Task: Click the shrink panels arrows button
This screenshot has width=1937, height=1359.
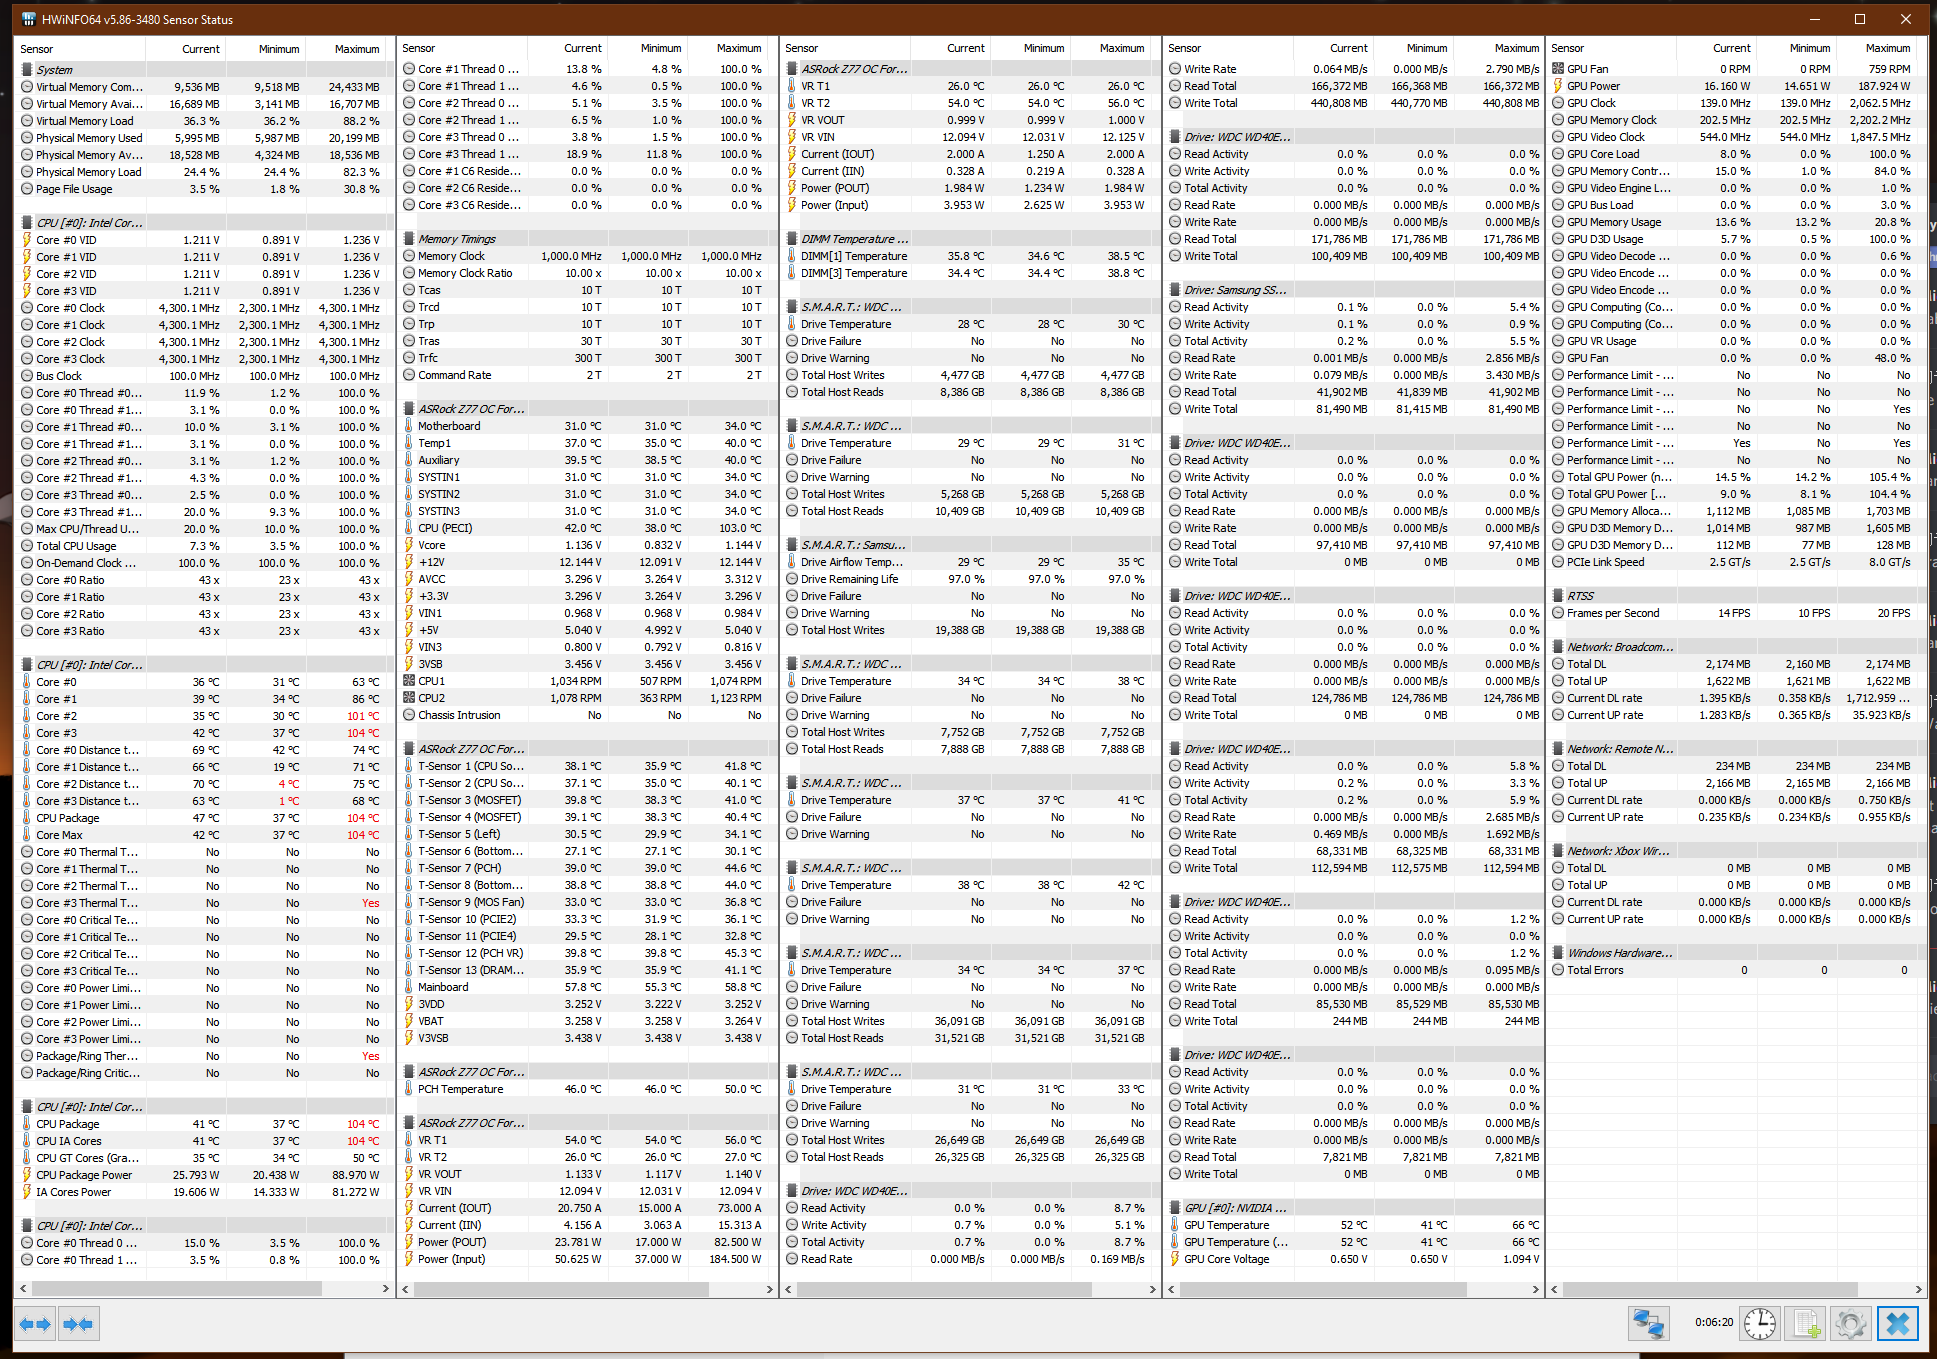Action: point(78,1324)
